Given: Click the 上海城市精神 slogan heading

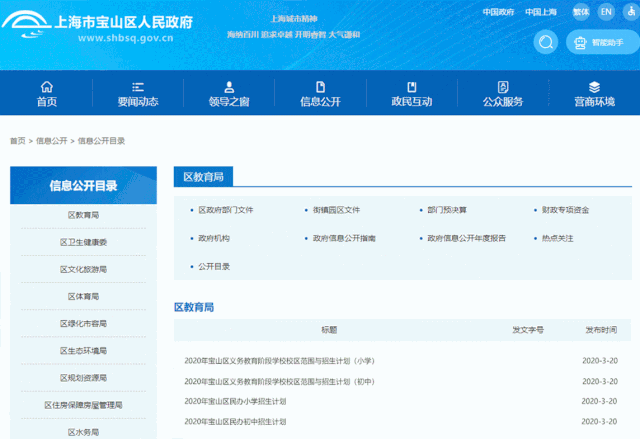Looking at the screenshot, I should click(294, 19).
